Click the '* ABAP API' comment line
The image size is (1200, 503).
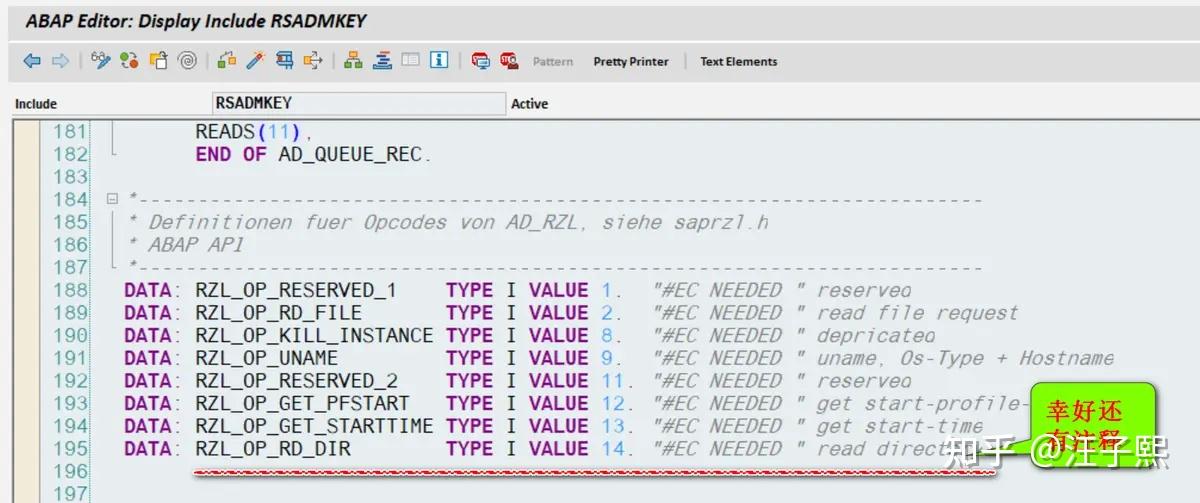click(187, 245)
